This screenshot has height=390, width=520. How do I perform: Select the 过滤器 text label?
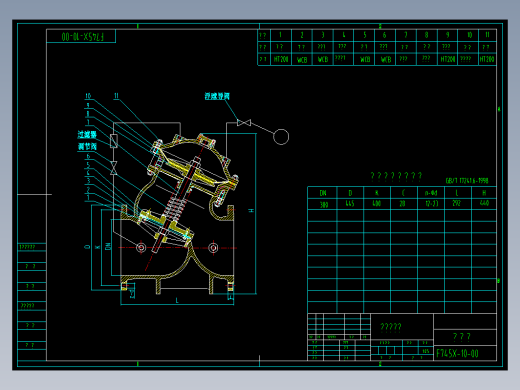point(87,134)
